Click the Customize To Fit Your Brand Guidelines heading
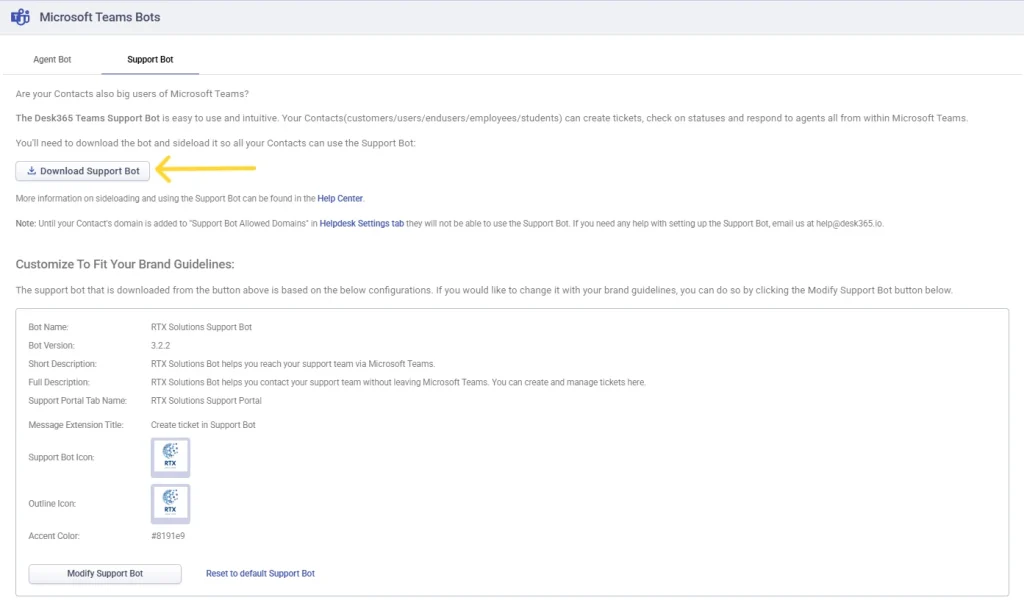The width and height of the screenshot is (1024, 603). click(x=125, y=265)
